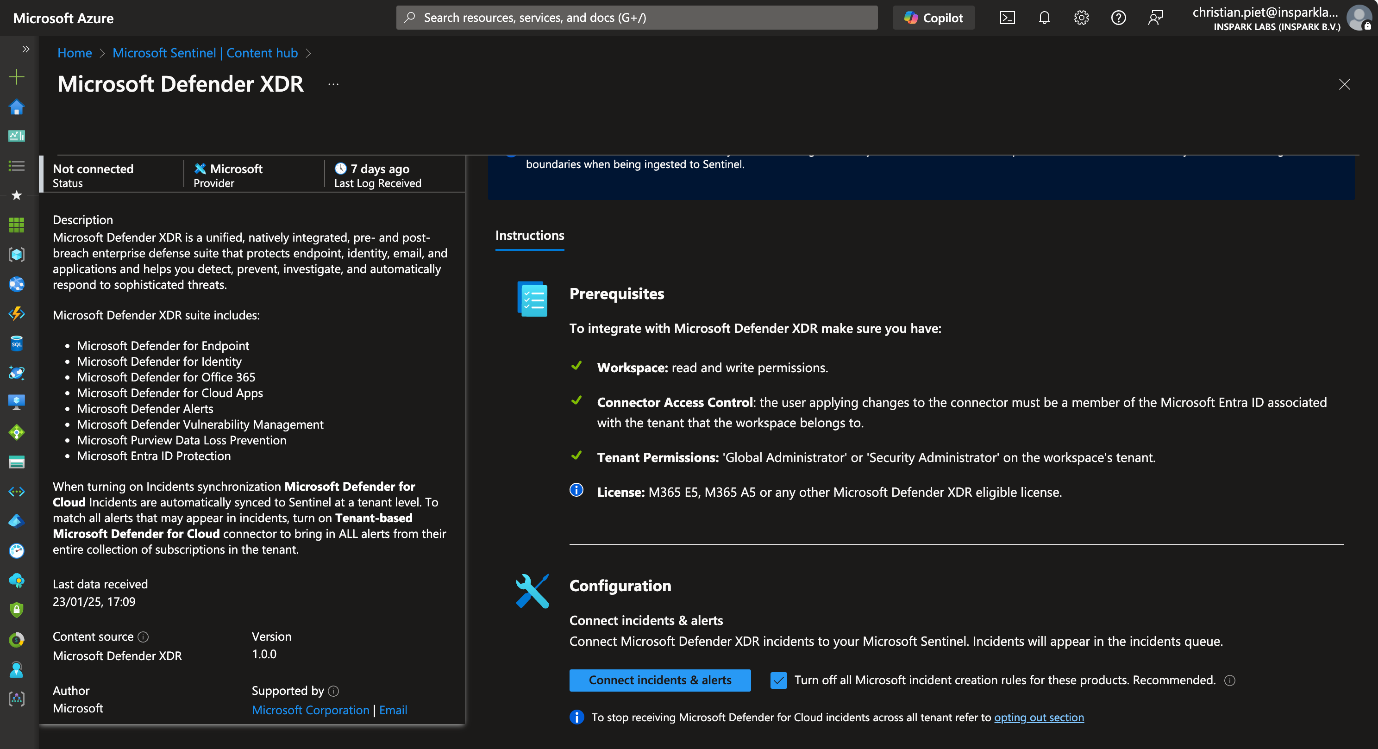The width and height of the screenshot is (1378, 749).
Task: Open Function App lightning icon
Action: tap(16, 314)
